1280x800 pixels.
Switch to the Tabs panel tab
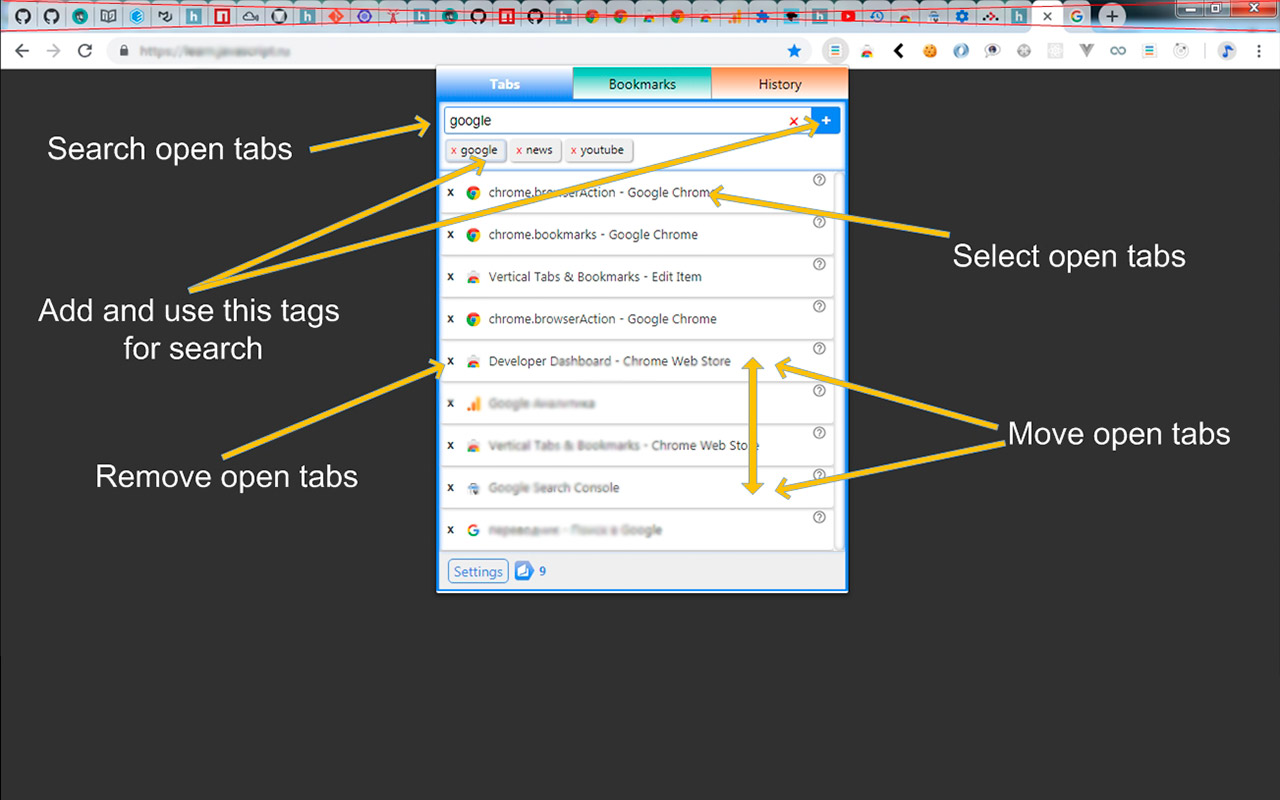[505, 84]
